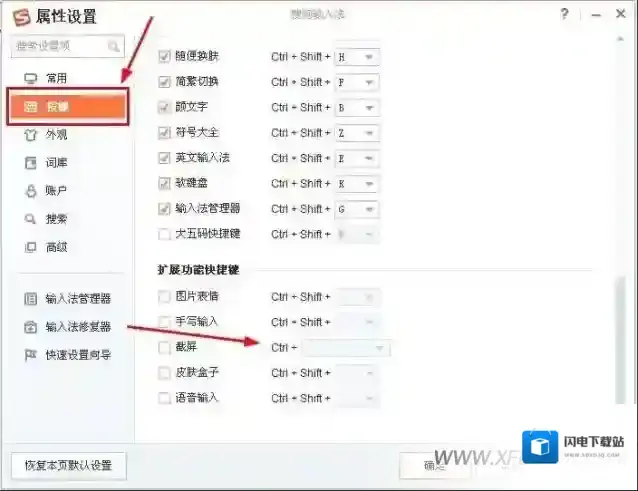638x491 pixels.
Task: Open the 语音输入 key dropdown
Action: click(357, 398)
